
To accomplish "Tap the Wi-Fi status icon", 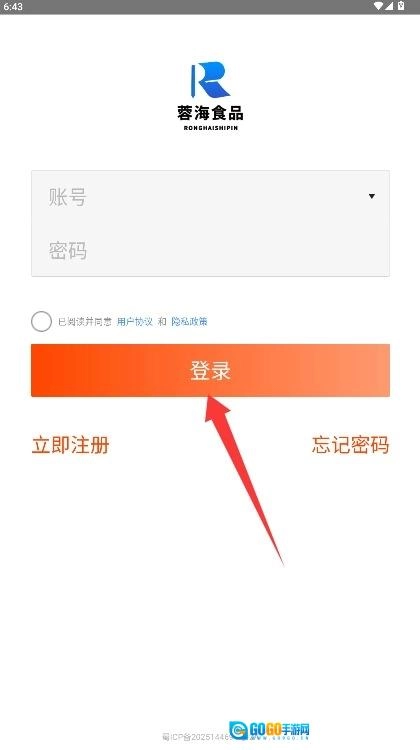I will [378, 6].
